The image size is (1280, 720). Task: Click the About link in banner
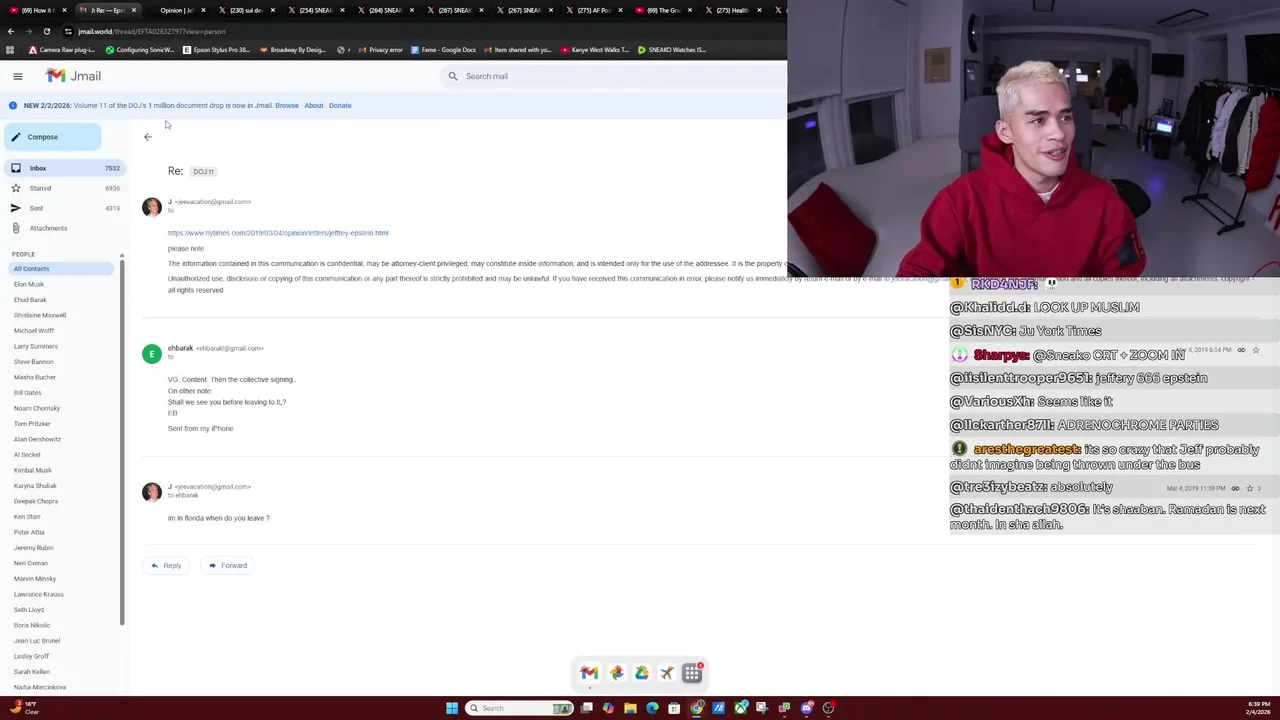(314, 106)
